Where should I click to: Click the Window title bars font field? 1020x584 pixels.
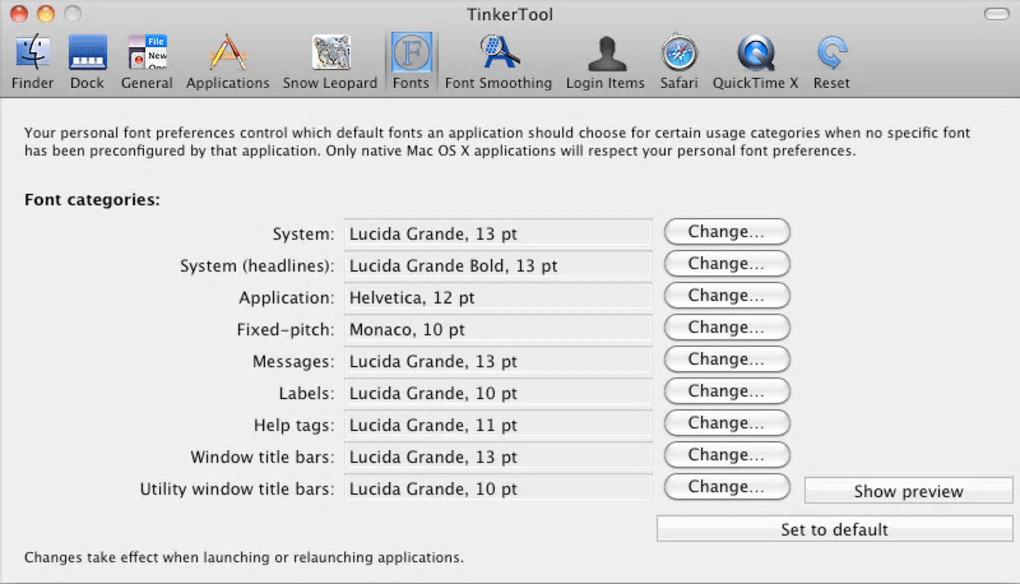[498, 457]
